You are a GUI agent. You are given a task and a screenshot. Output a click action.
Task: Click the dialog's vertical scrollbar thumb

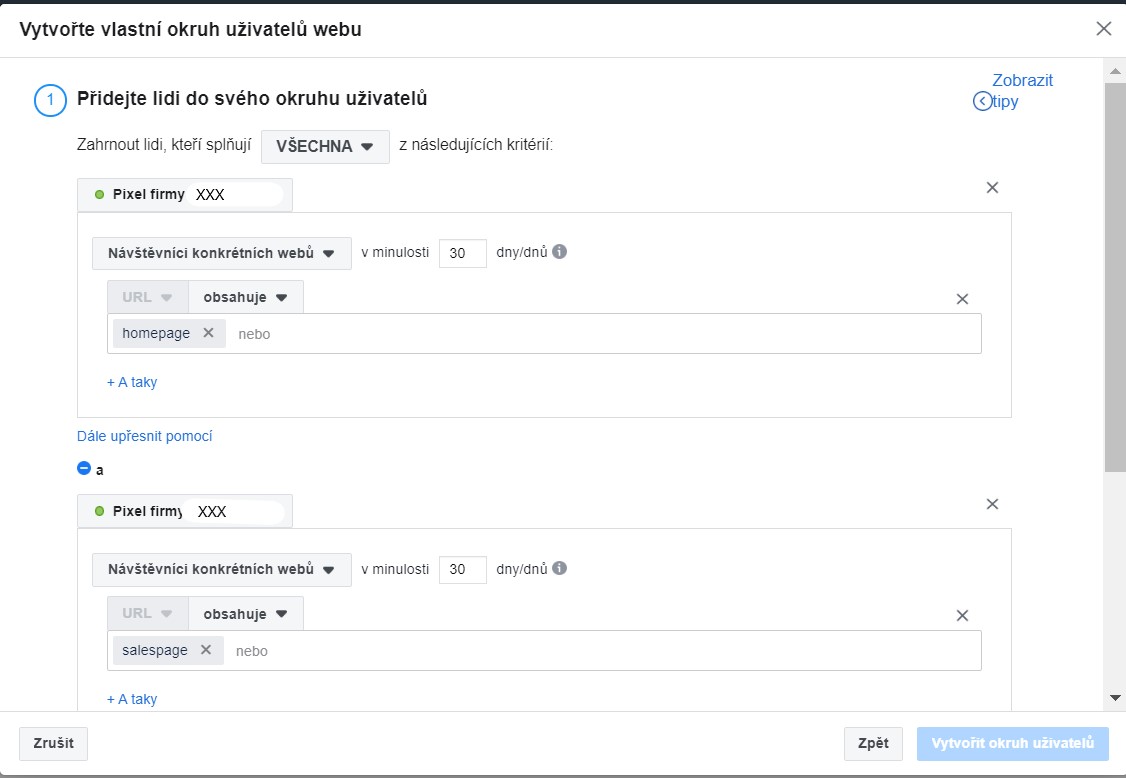click(1115, 277)
